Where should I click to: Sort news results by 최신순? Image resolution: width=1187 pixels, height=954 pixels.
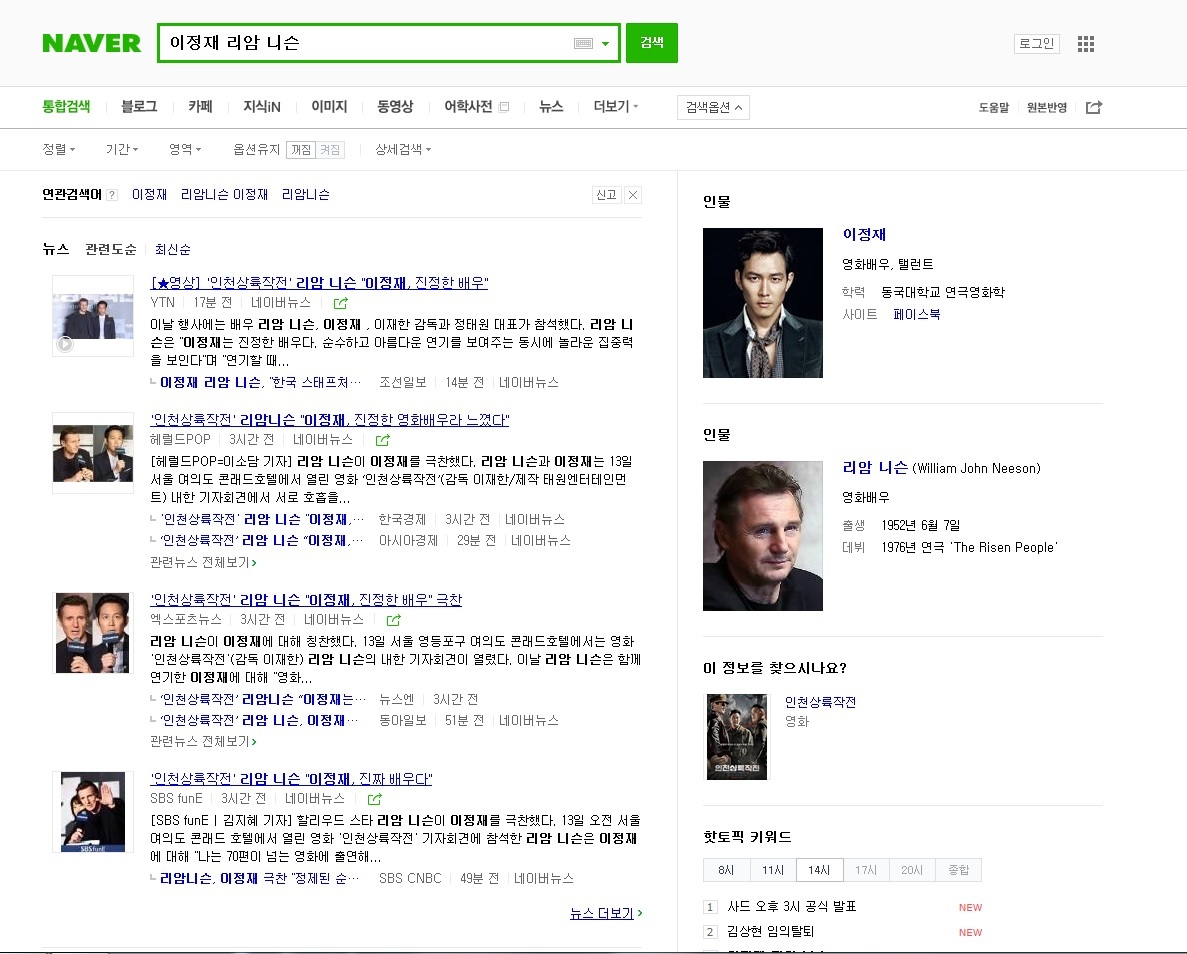[172, 249]
